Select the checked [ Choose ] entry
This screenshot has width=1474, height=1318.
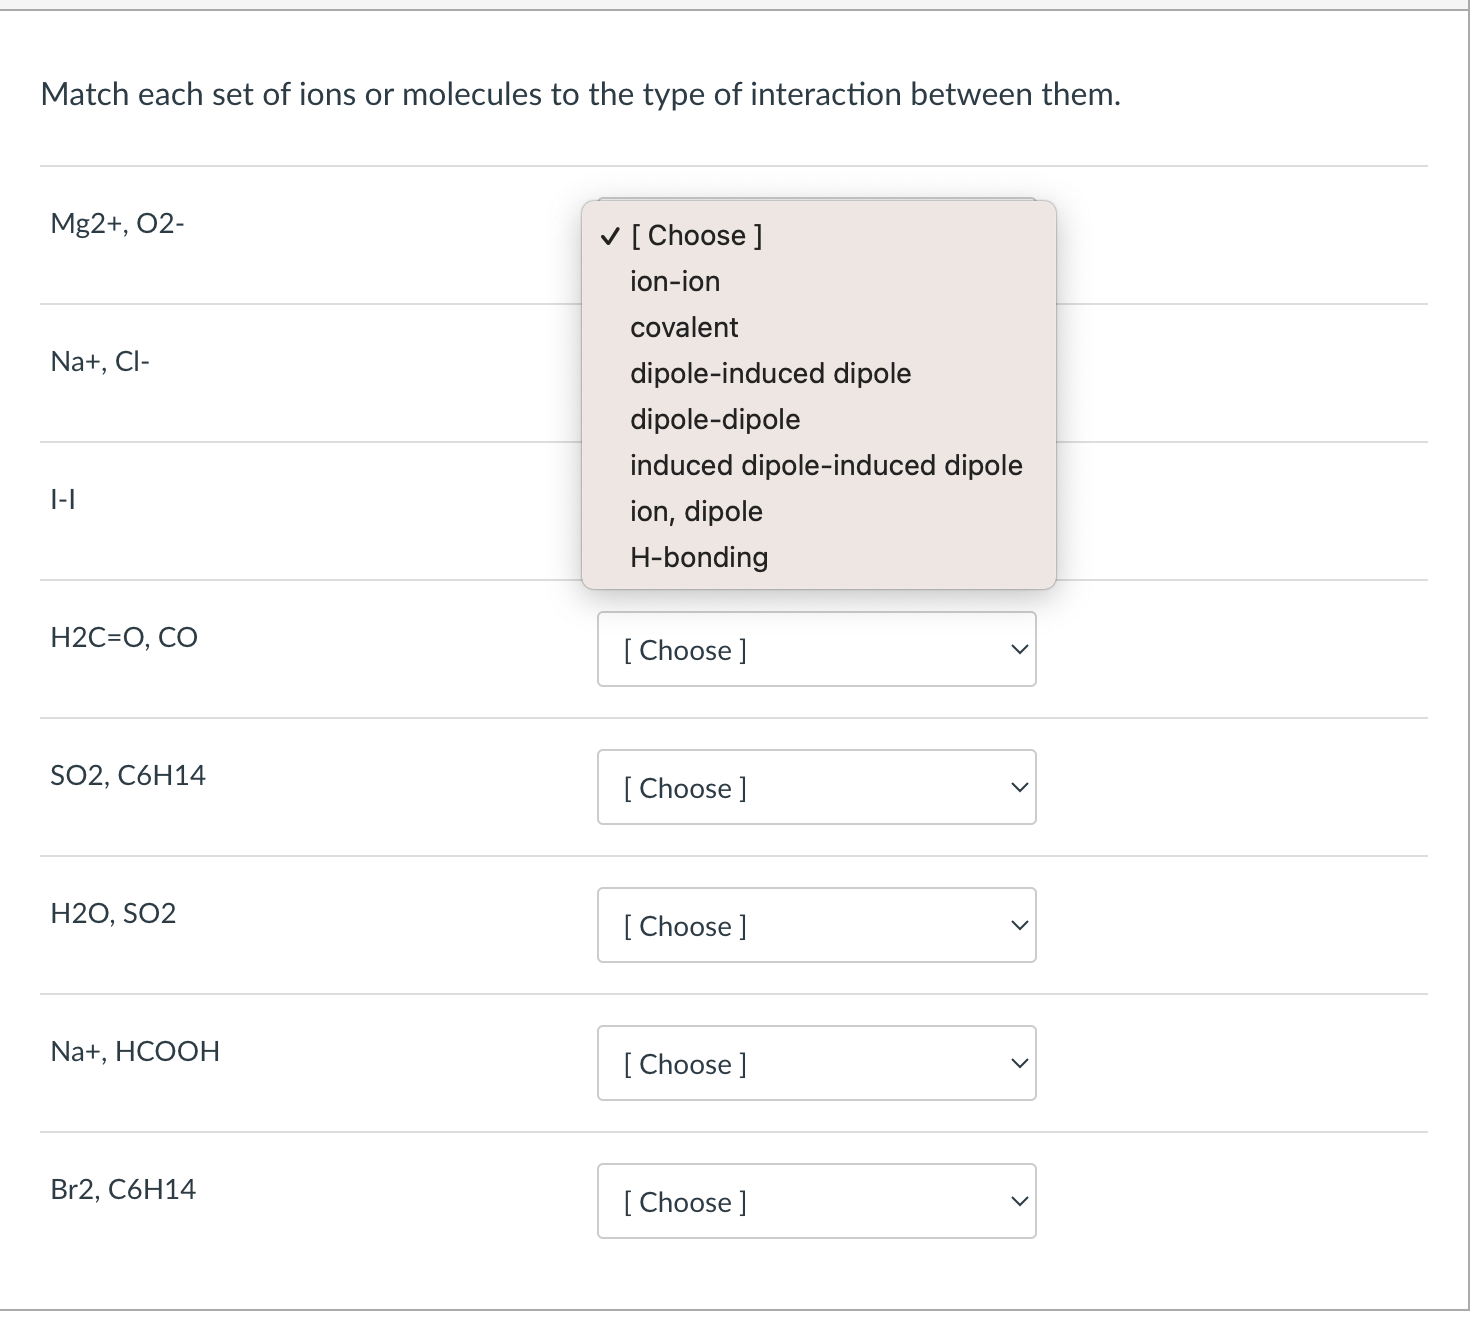pos(695,235)
